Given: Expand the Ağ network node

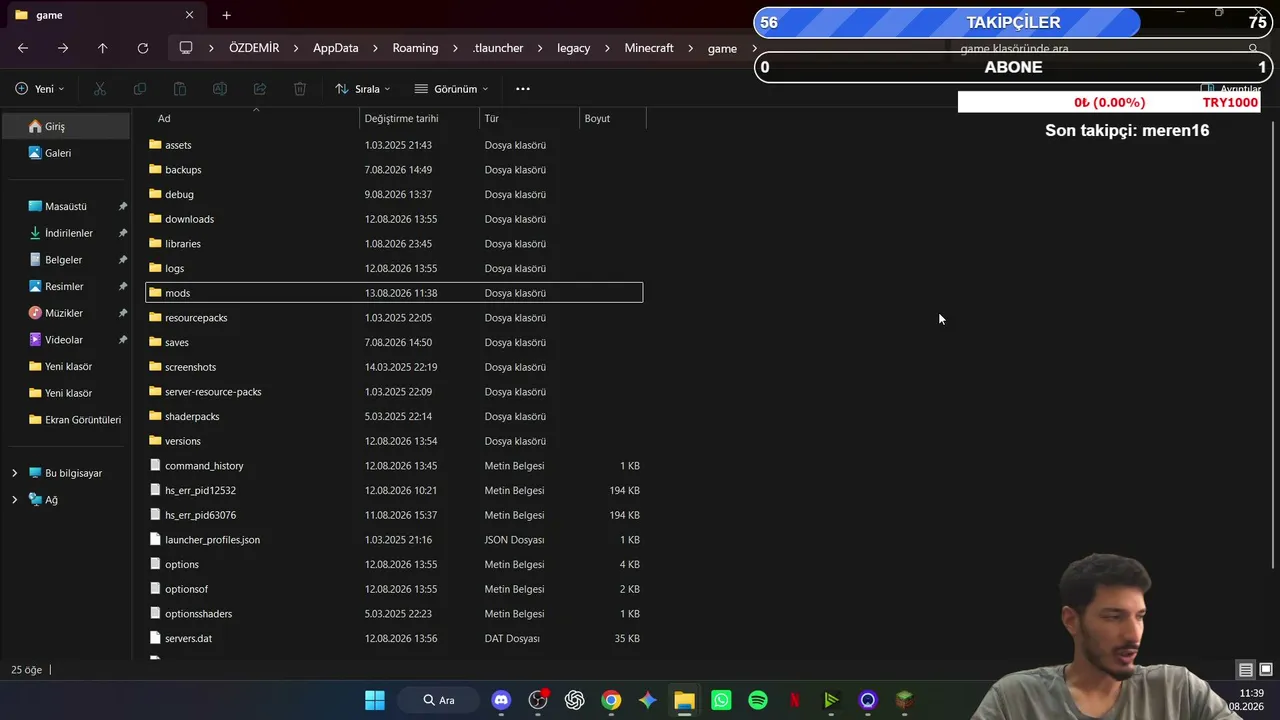Looking at the screenshot, I should [14, 499].
